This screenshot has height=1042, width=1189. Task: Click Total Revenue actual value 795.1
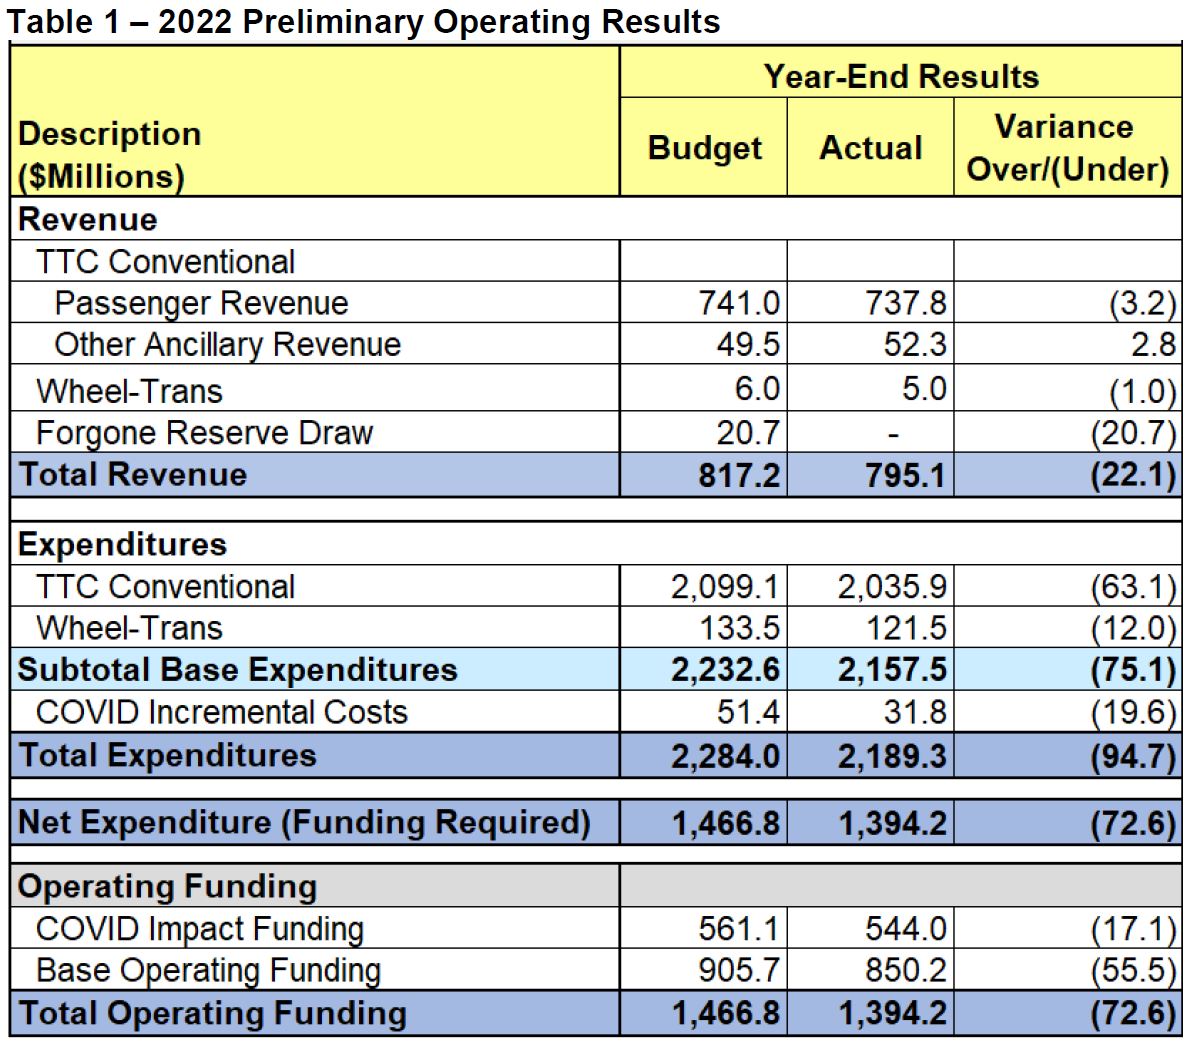coord(905,475)
